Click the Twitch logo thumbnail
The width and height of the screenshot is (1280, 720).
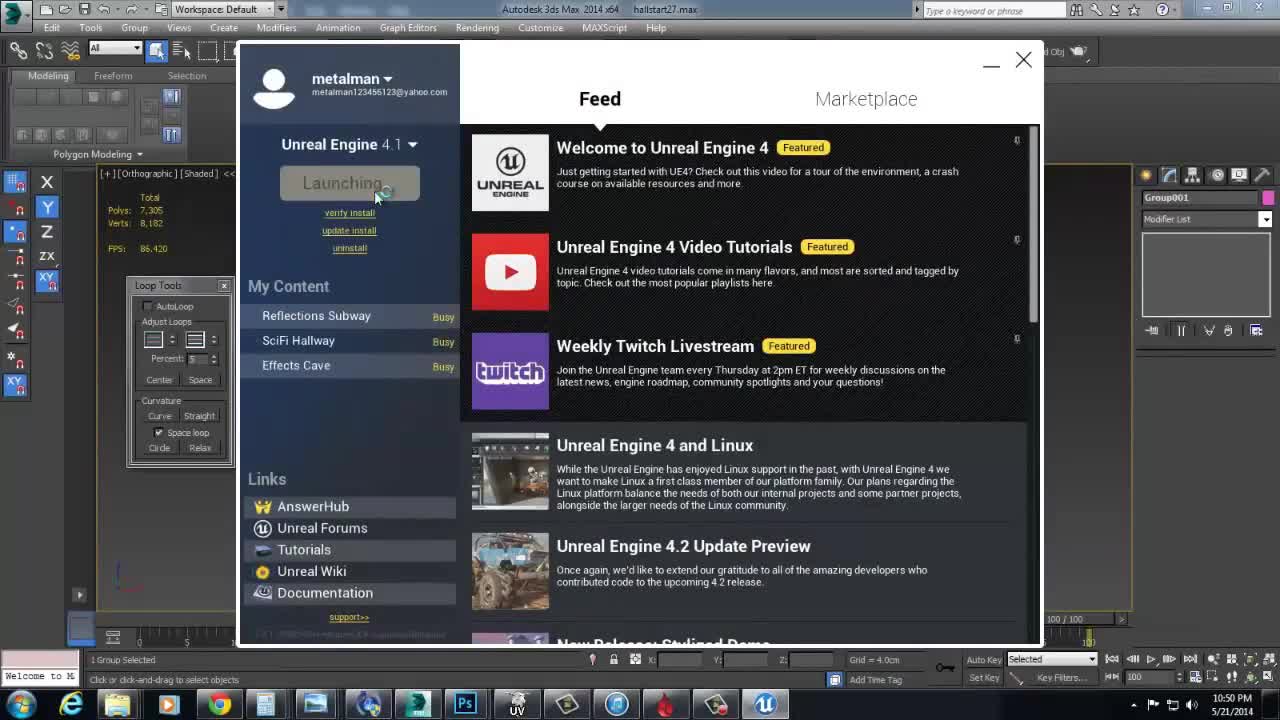(x=510, y=371)
